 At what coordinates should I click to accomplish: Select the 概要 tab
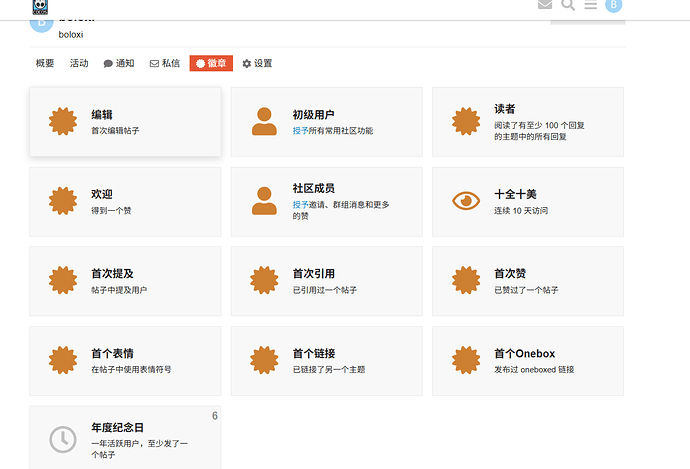[44, 63]
